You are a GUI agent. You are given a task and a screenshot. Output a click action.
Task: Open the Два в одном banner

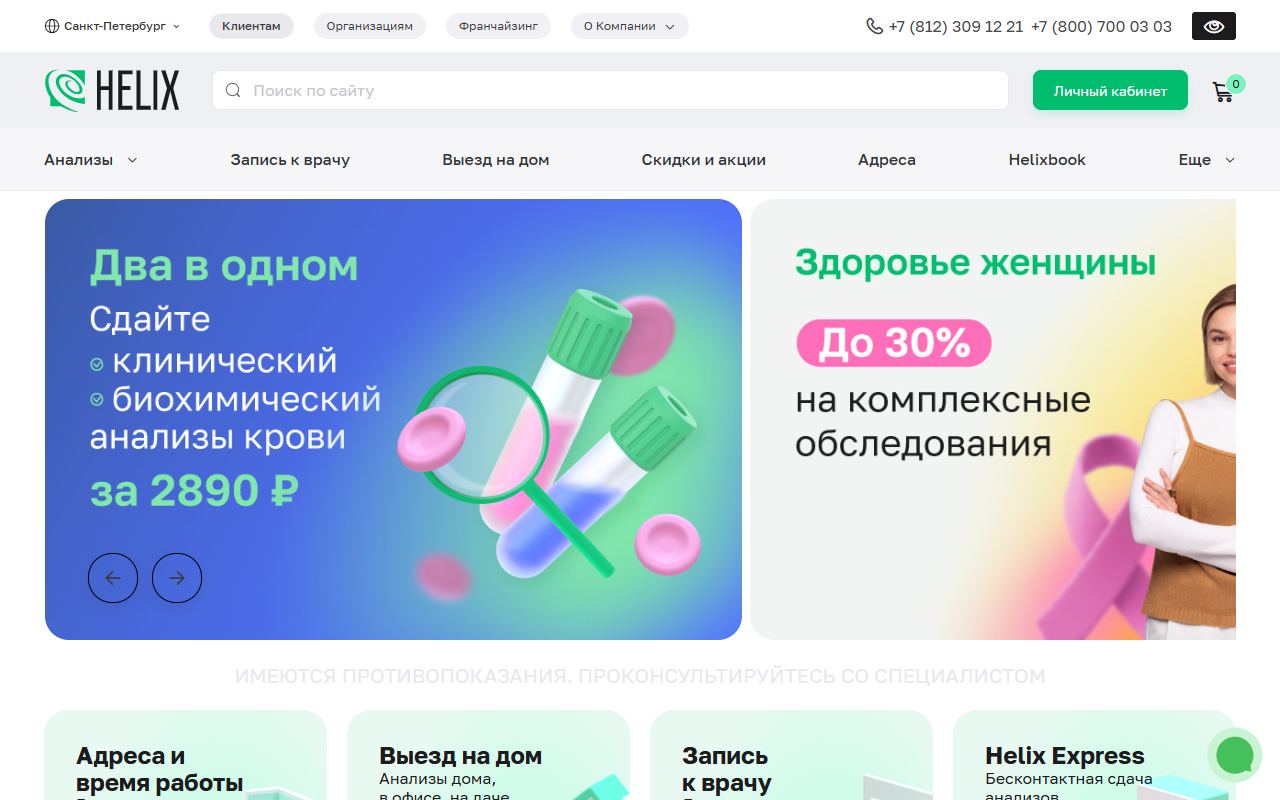coord(393,419)
